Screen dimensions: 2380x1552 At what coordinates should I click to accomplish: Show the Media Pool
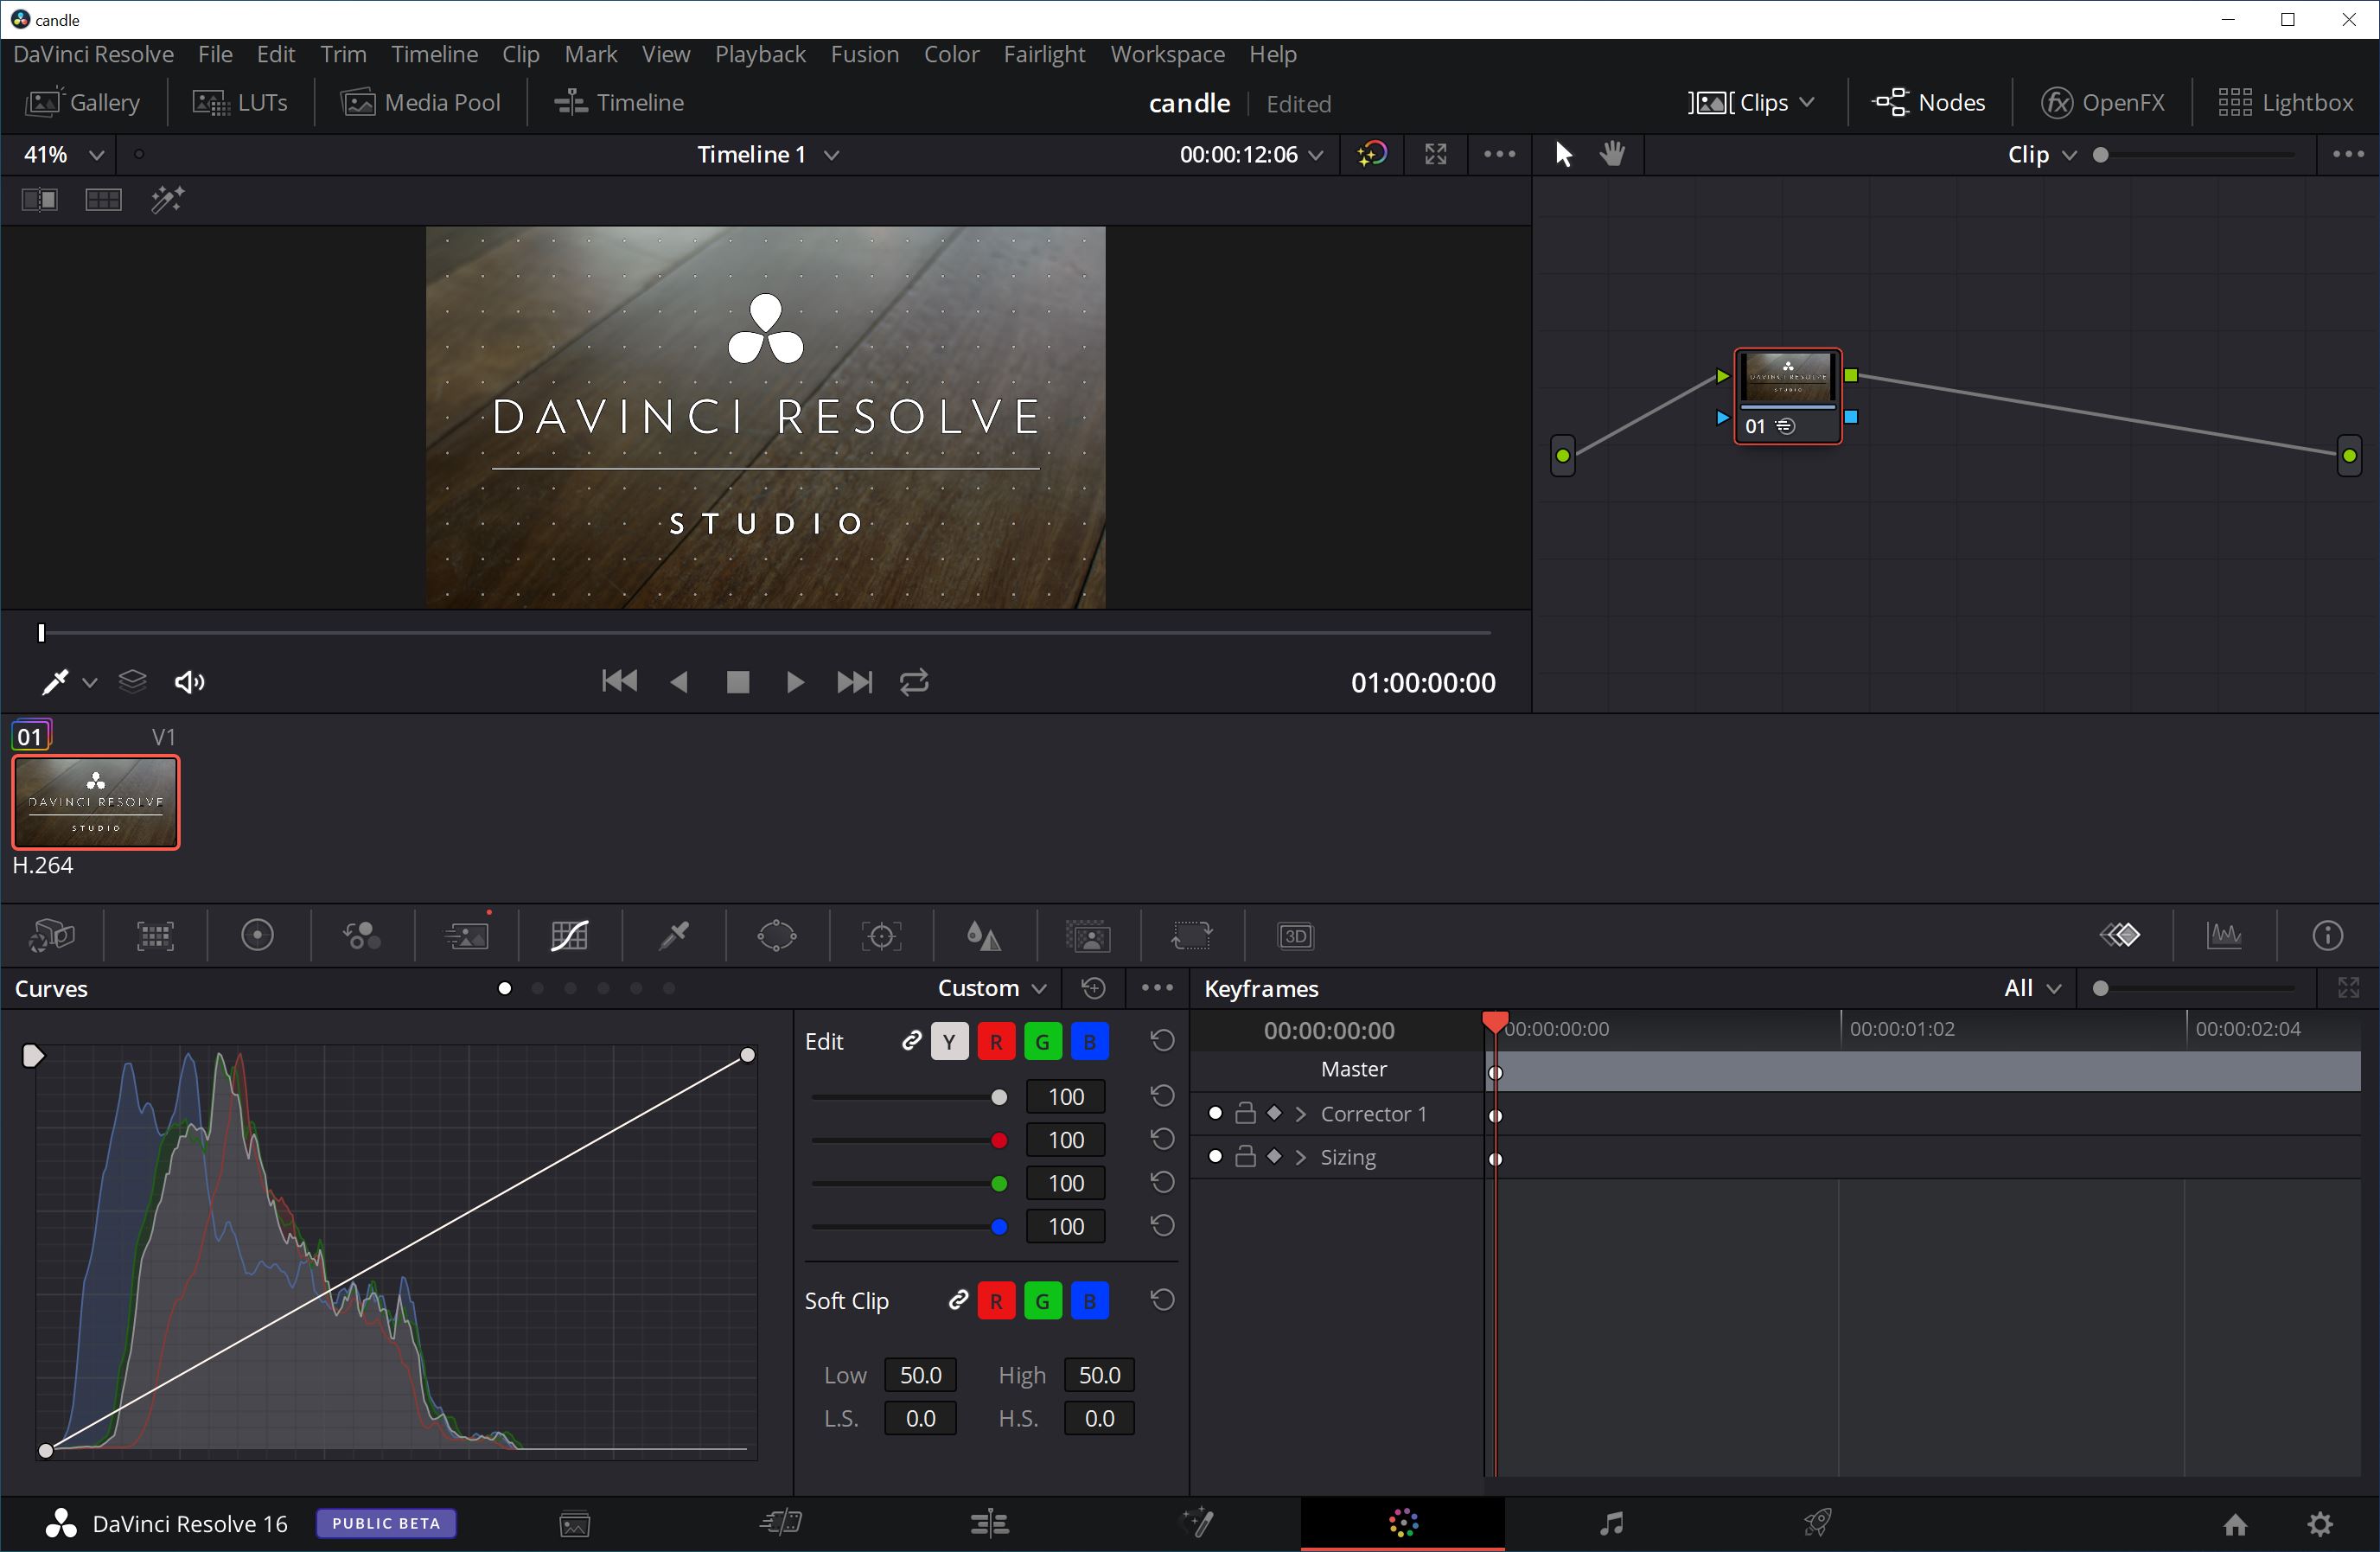[x=421, y=102]
